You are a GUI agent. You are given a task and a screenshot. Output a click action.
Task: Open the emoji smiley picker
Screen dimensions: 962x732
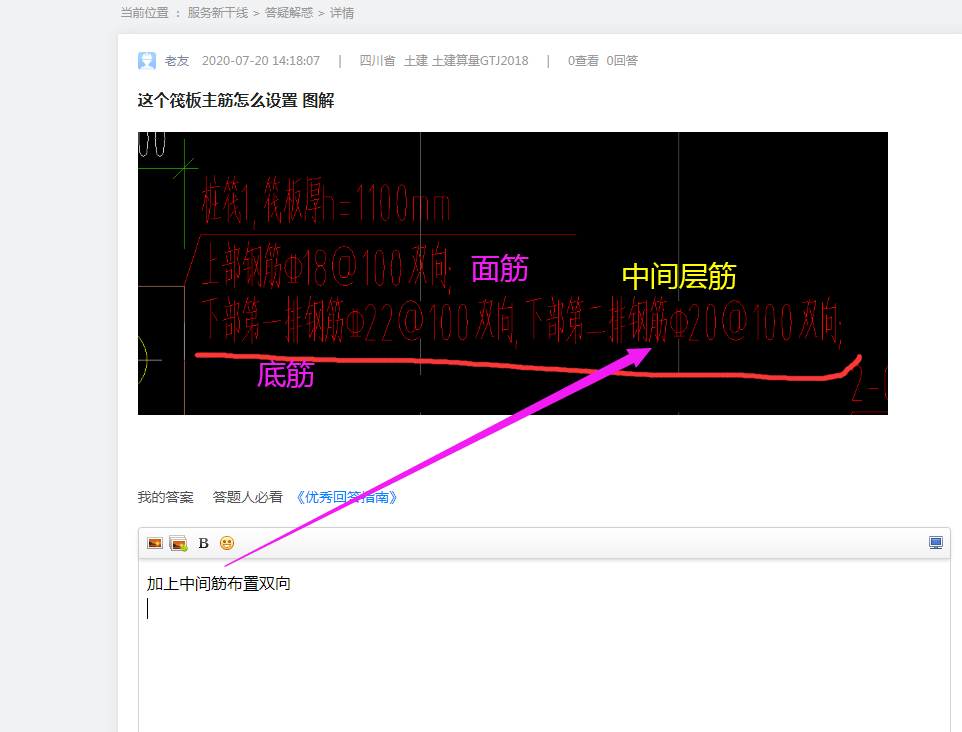pos(227,543)
